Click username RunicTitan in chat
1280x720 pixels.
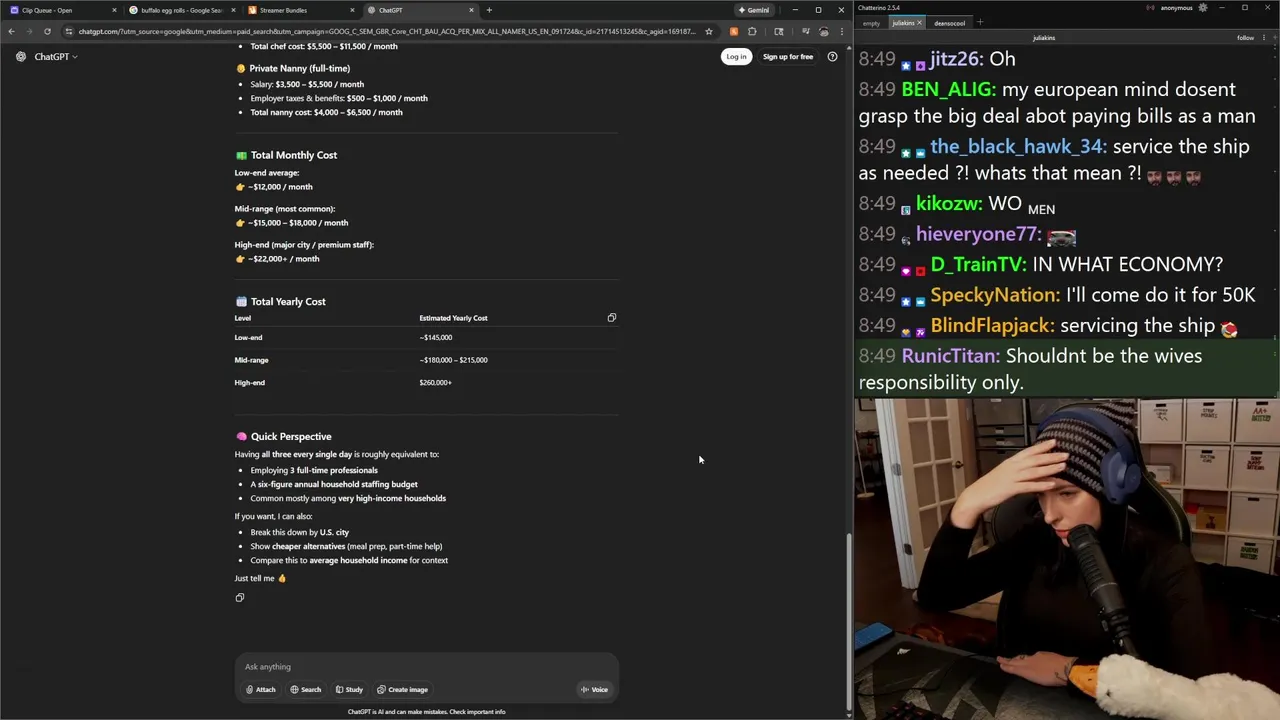click(950, 356)
